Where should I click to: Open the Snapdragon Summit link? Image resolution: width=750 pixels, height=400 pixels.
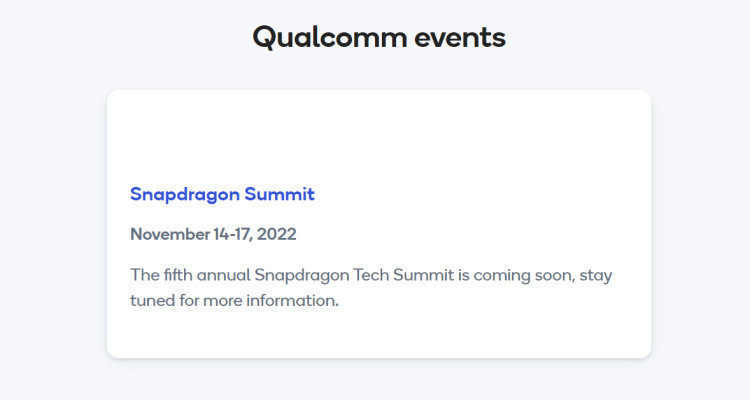point(222,195)
